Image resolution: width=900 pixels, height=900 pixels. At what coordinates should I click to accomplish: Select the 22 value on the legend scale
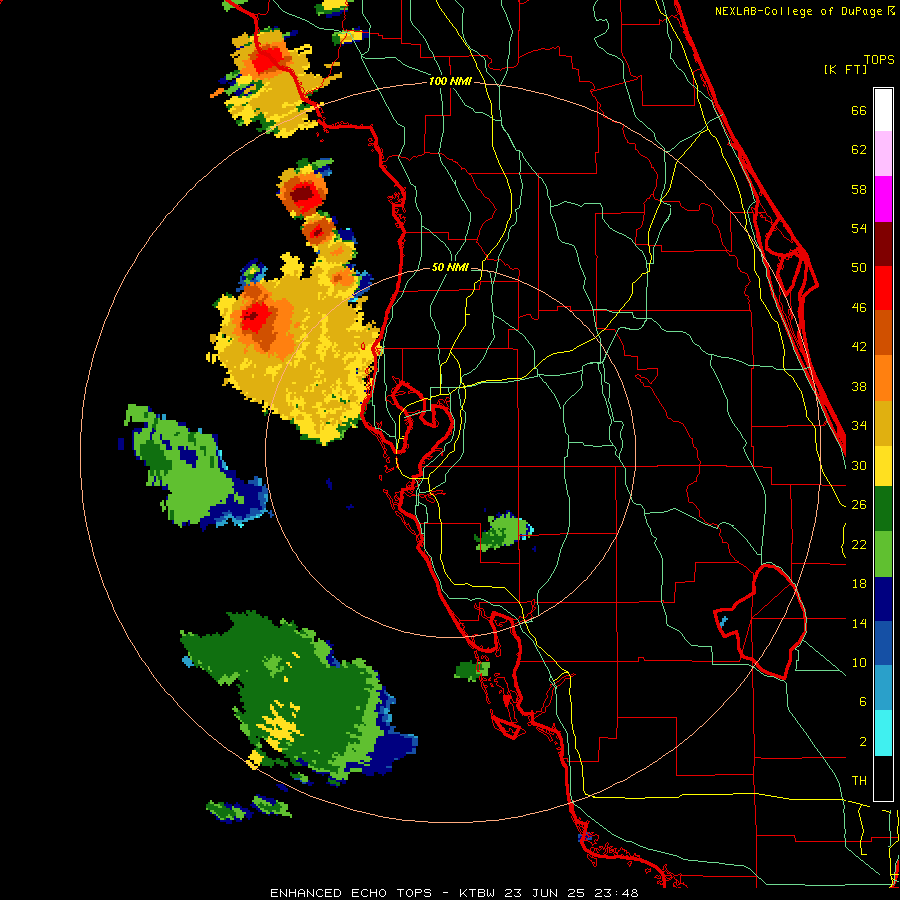coord(859,545)
